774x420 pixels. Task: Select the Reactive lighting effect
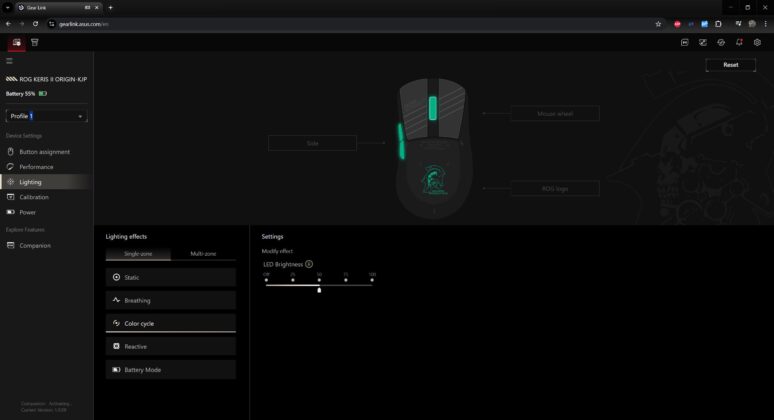point(171,346)
